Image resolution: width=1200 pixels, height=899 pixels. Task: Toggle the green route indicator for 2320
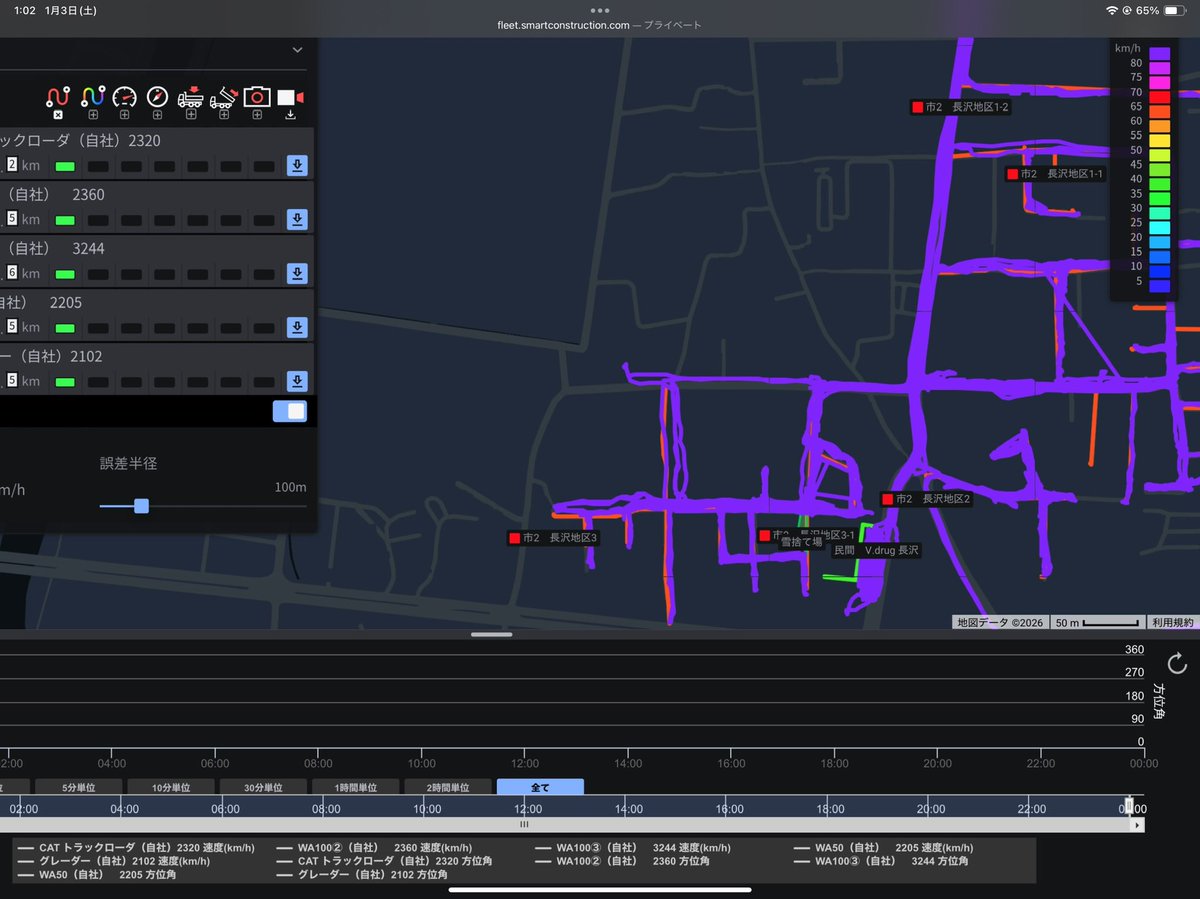tap(65, 166)
